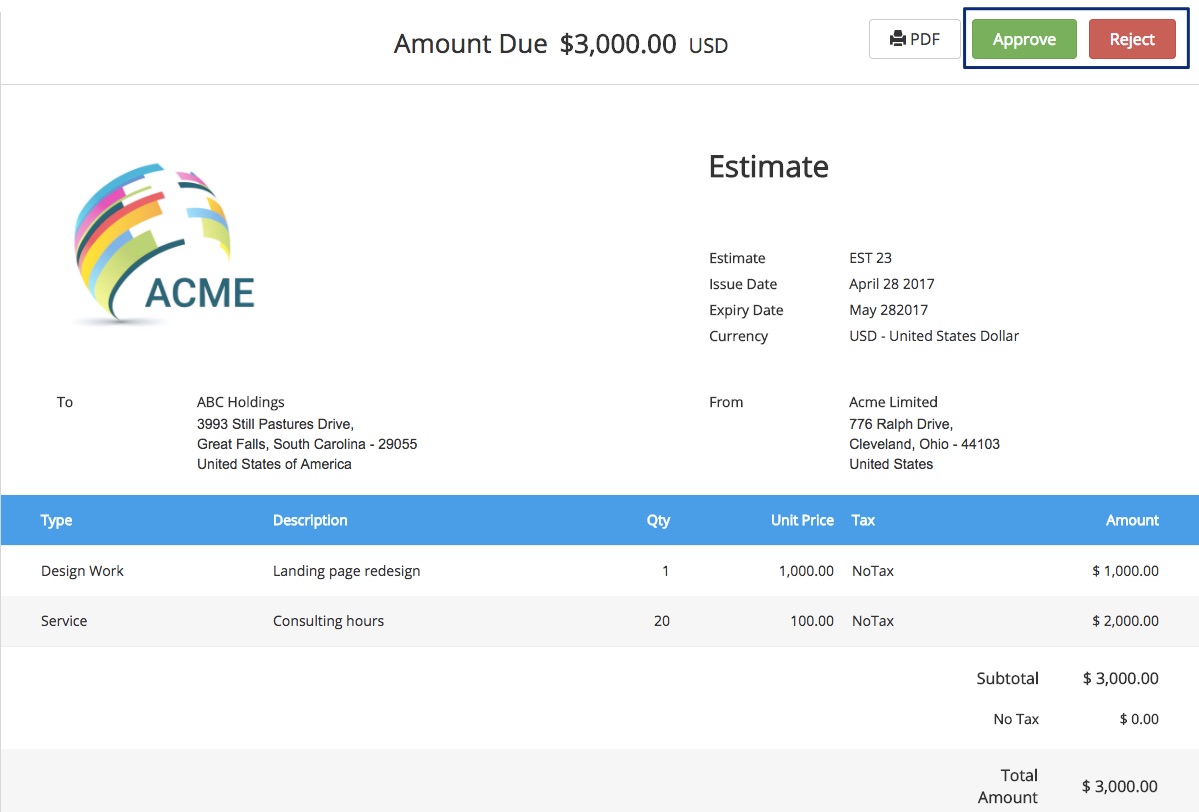Viewport: 1199px width, 812px height.
Task: Click the $ 2,000.00 amount cell
Action: (1125, 621)
